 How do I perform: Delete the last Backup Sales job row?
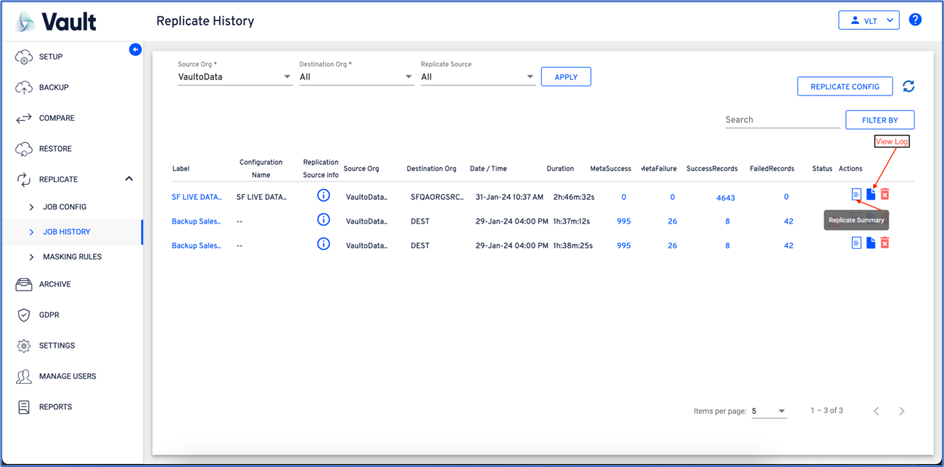click(x=885, y=243)
